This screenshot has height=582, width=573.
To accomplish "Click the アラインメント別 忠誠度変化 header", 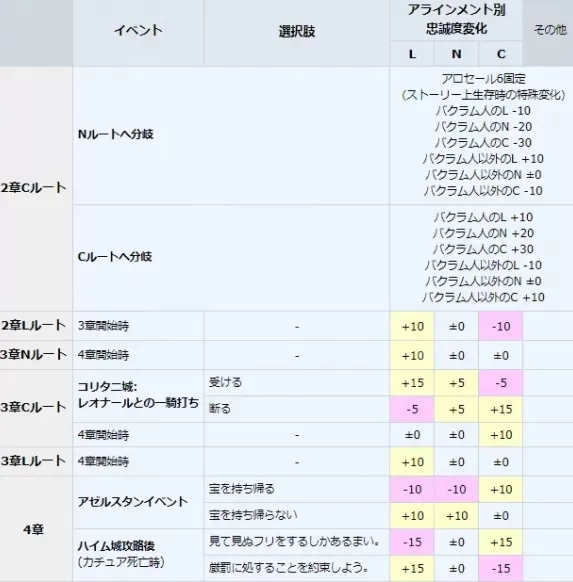I will (456, 19).
